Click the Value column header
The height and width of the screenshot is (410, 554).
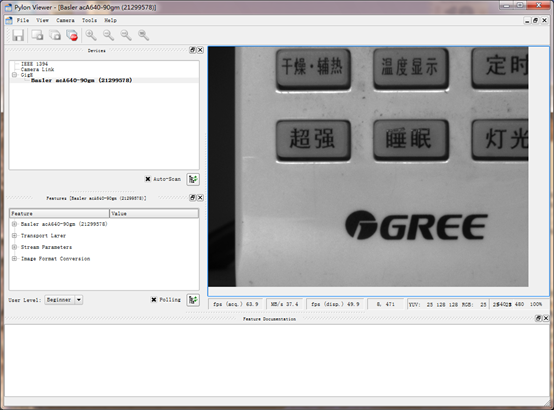[154, 213]
